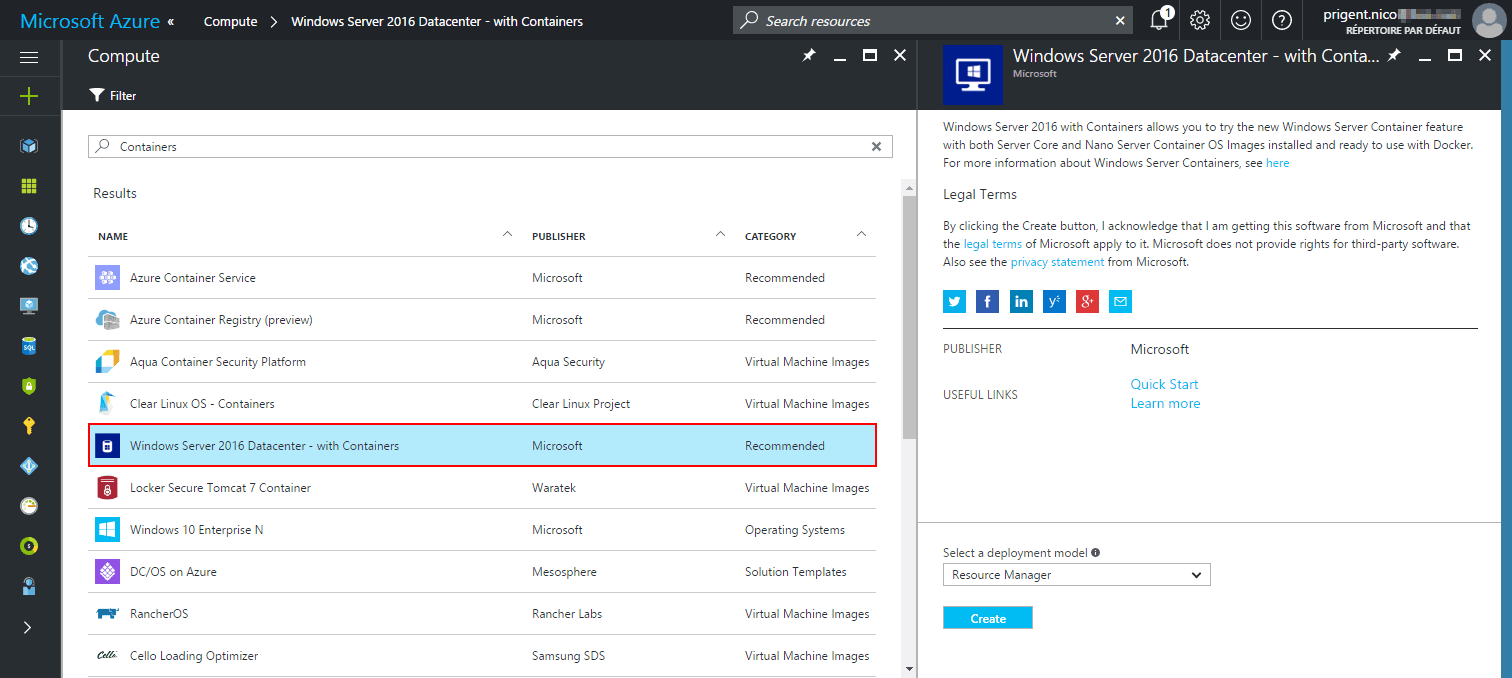Clear the Containers search text

point(877,146)
